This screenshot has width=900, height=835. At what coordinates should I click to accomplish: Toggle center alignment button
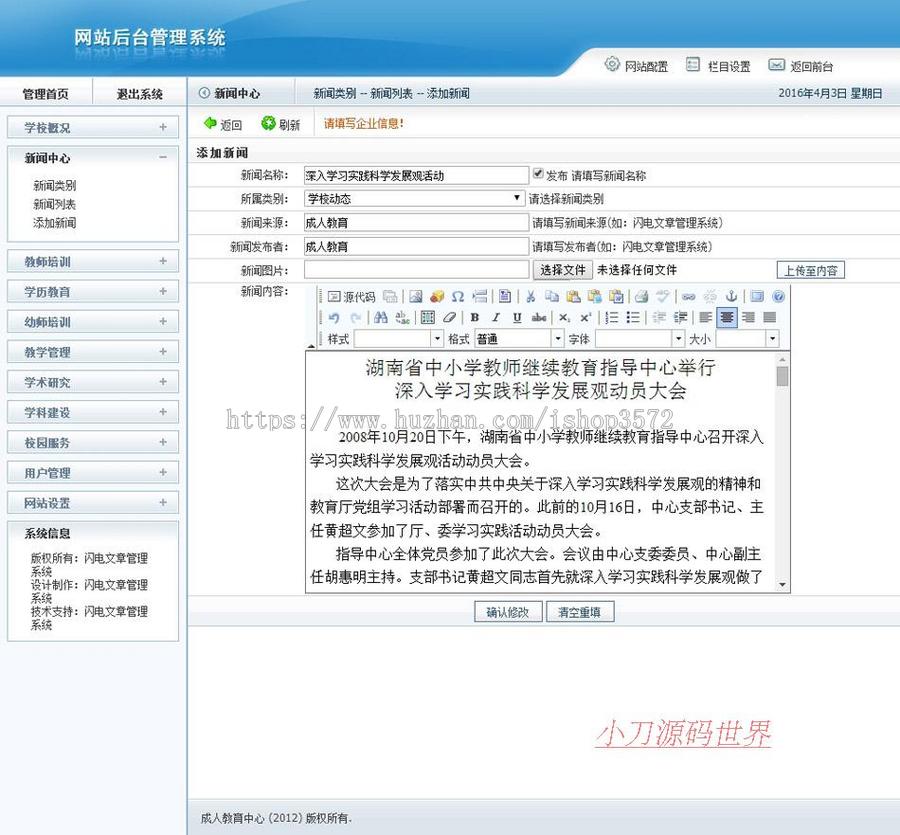[727, 317]
